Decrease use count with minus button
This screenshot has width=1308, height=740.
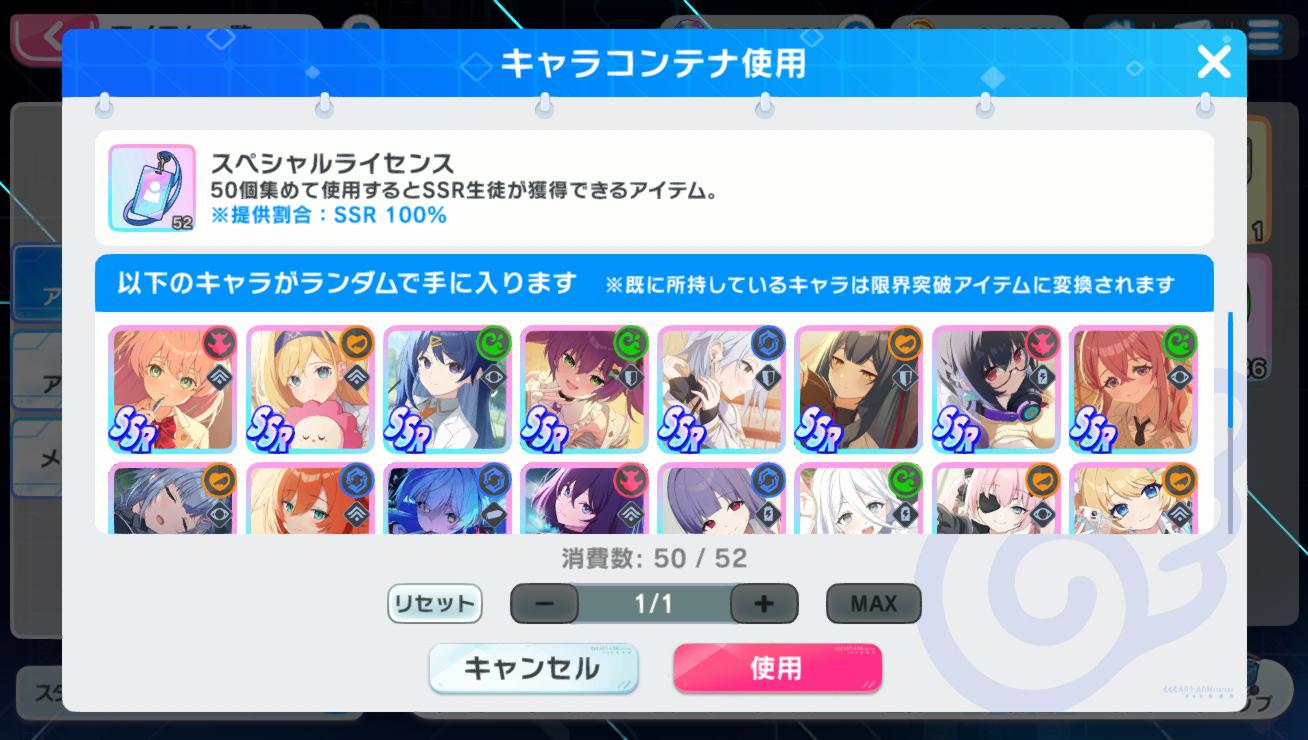[545, 604]
